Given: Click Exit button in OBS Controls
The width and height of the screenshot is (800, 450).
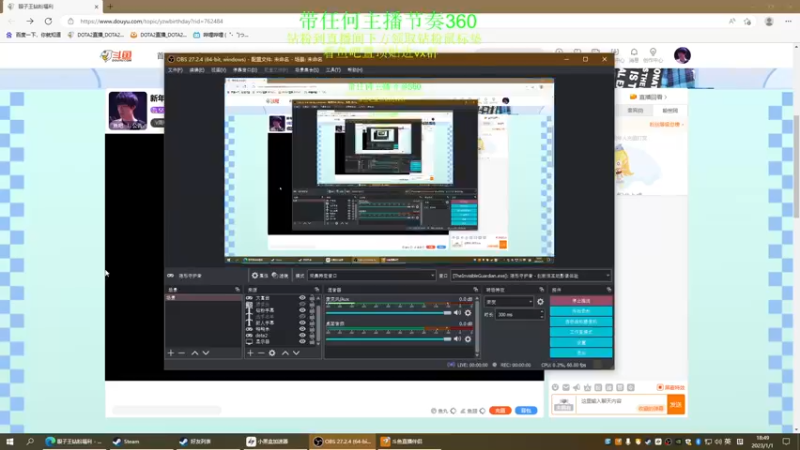Looking at the screenshot, I should [x=581, y=353].
